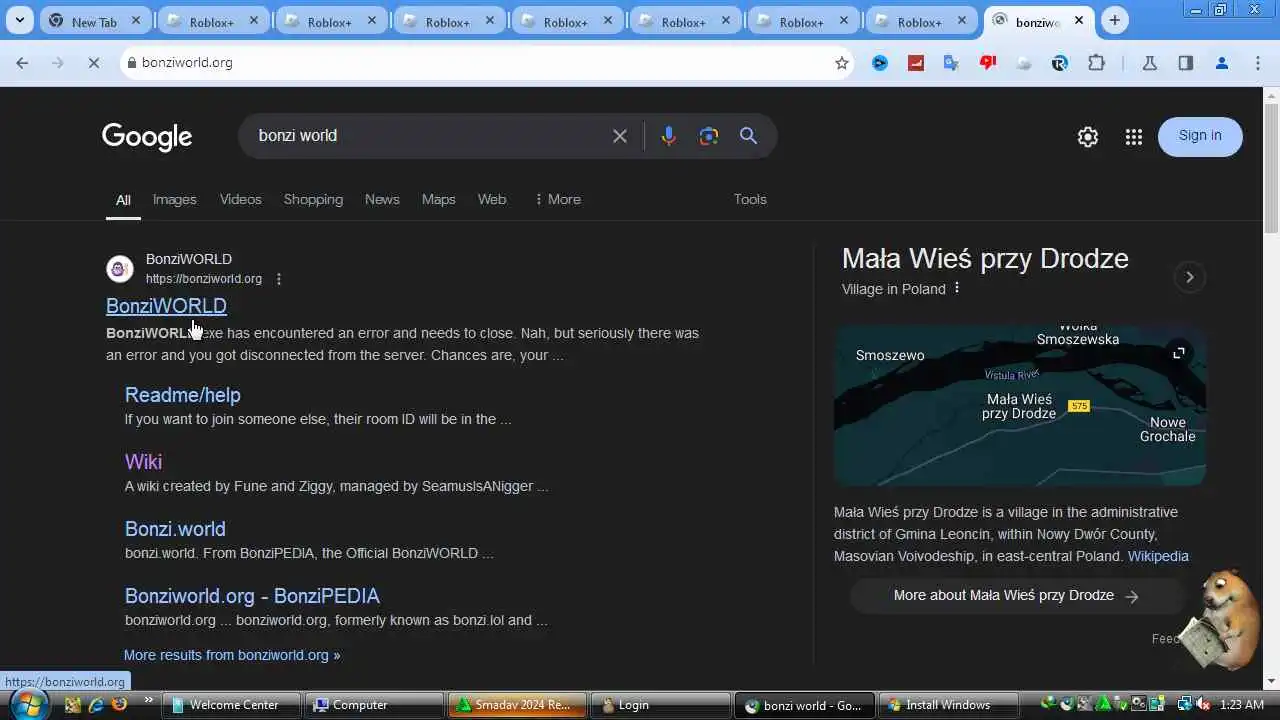Select the Images search tab
Screen dimensions: 1280x720
pos(174,199)
